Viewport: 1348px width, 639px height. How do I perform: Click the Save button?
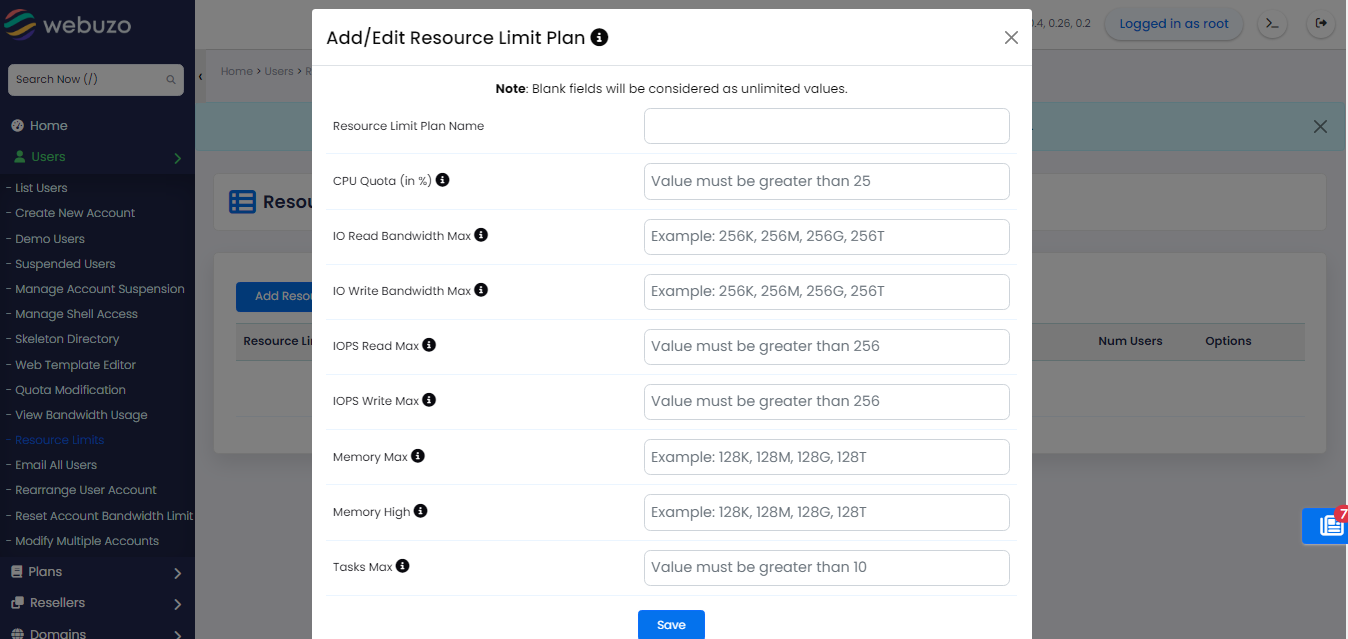(671, 624)
